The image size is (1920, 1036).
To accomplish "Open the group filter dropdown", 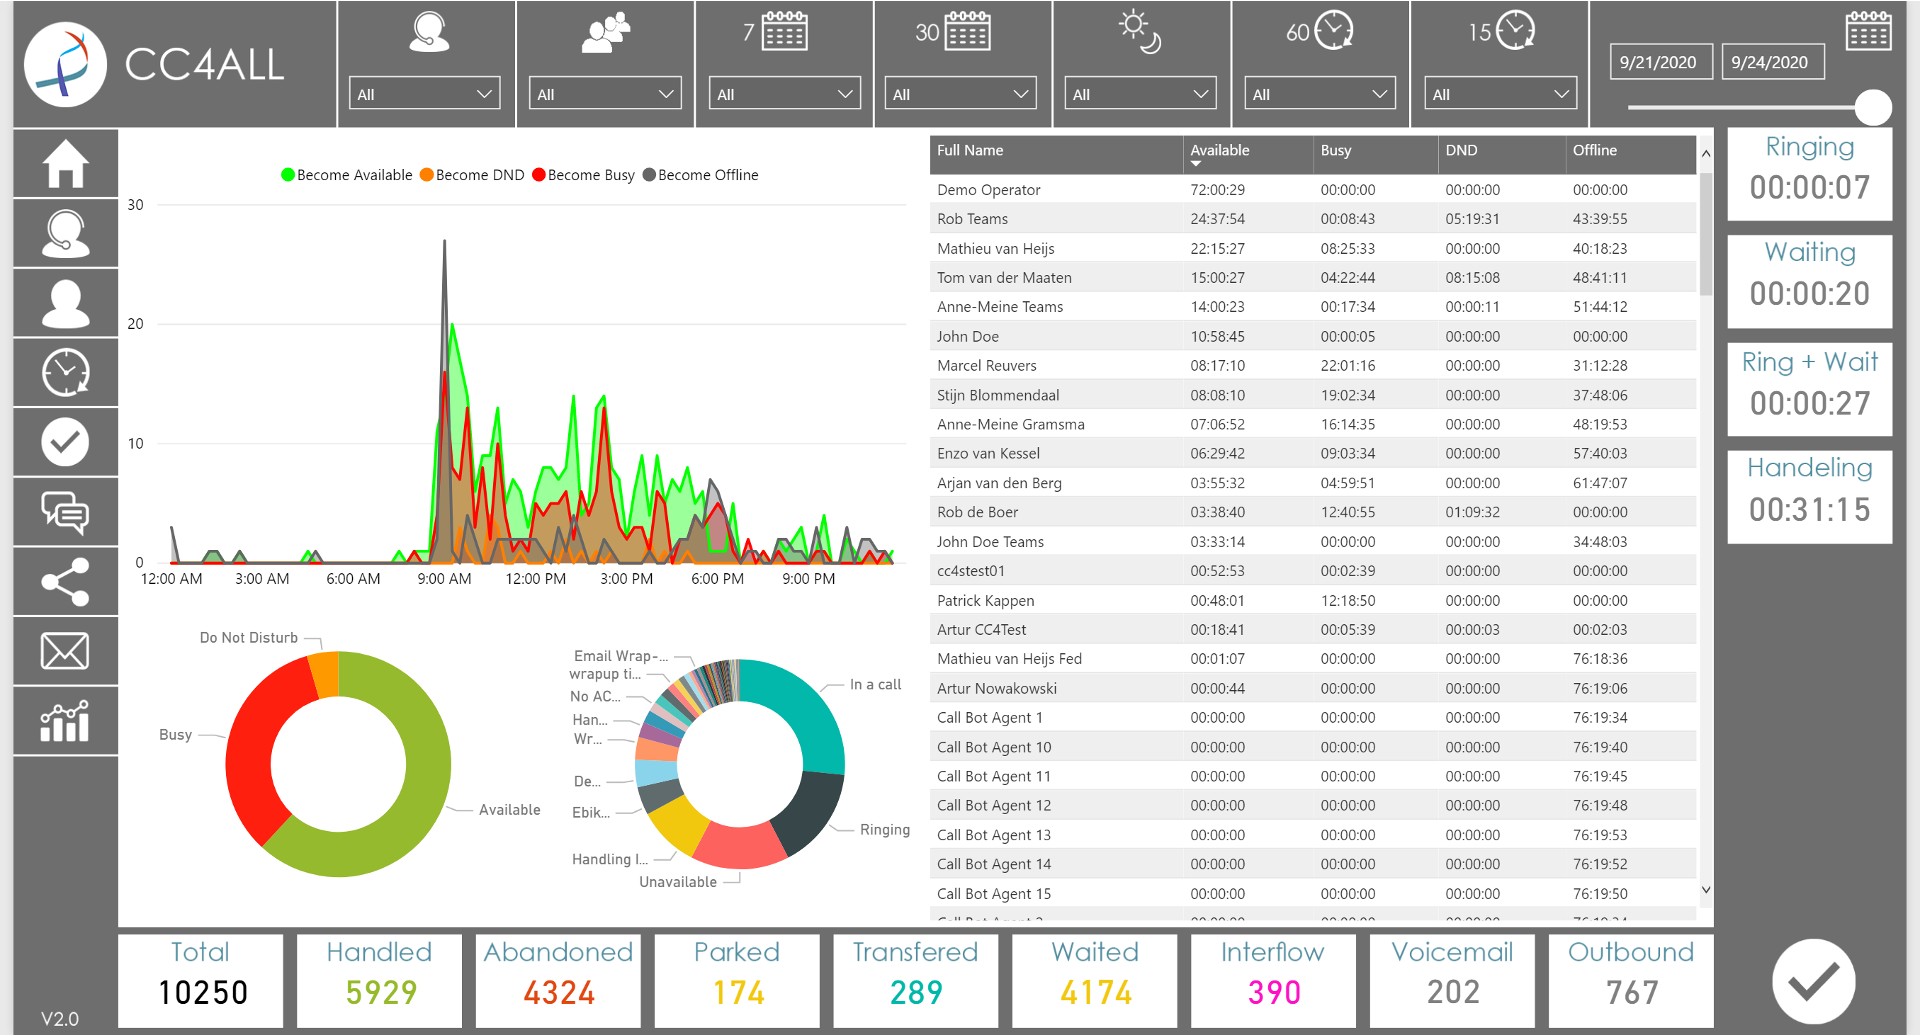I will 605,94.
